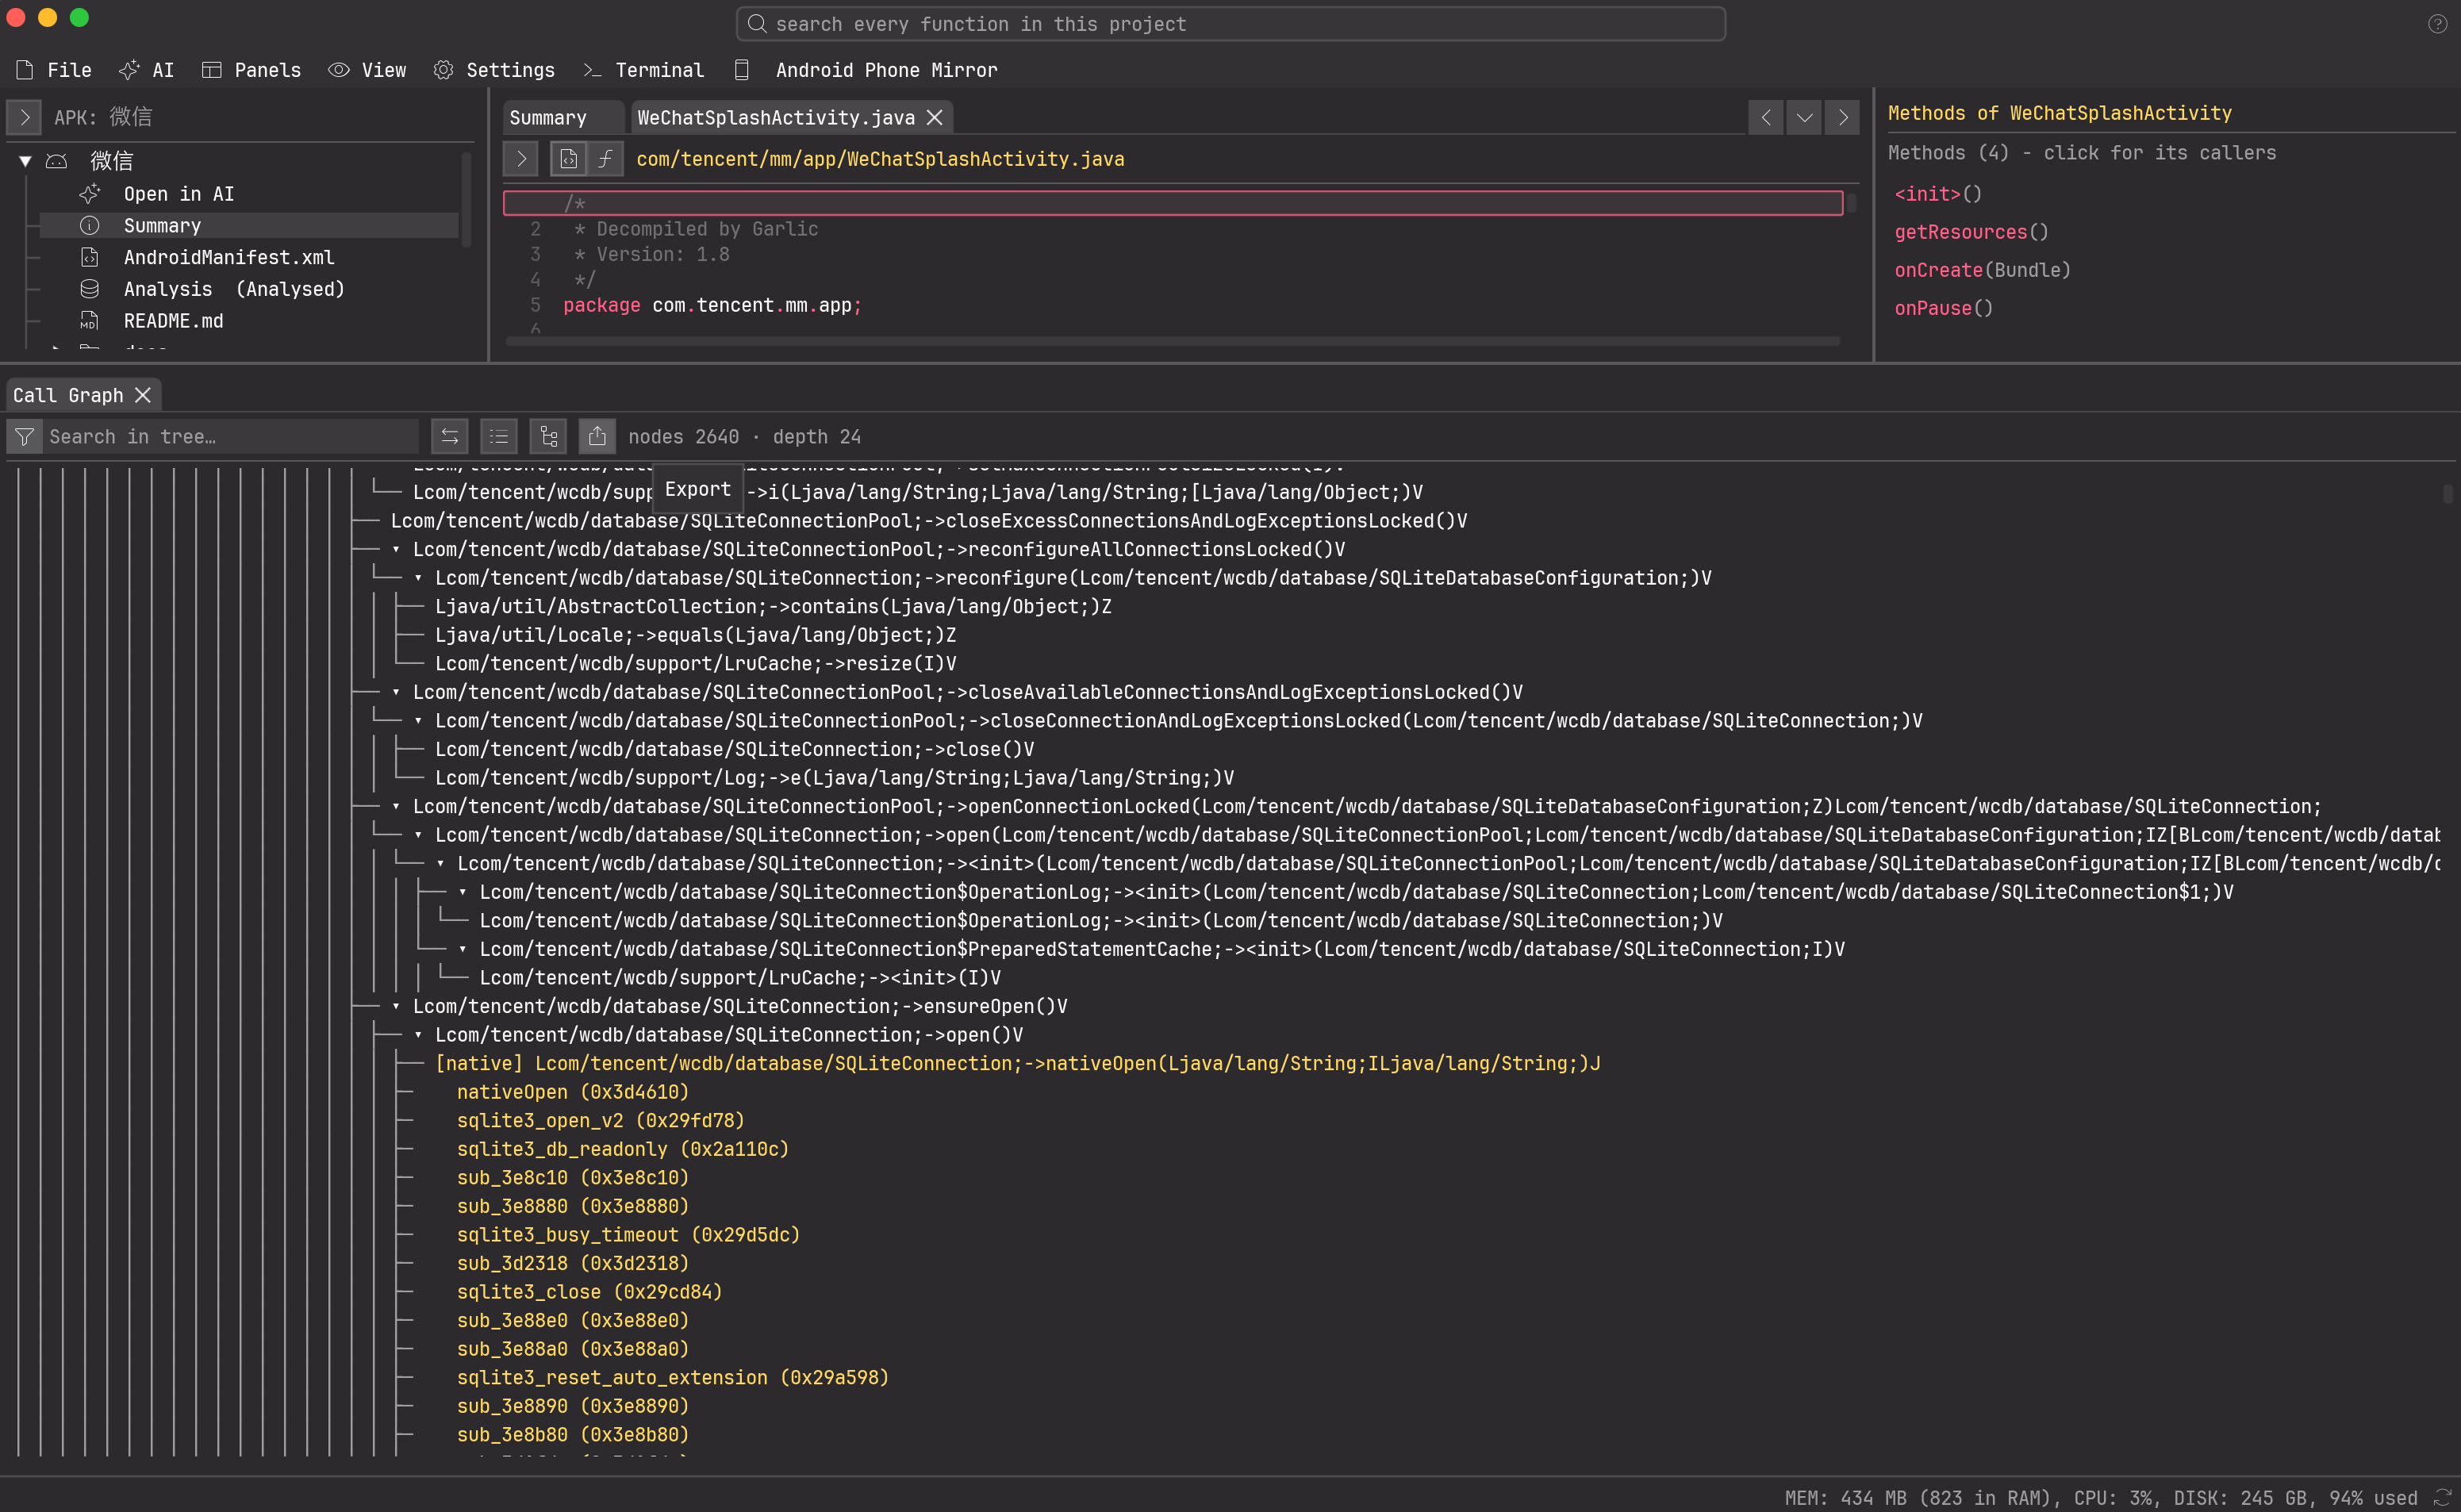
Task: Open the Settings menu
Action: (x=494, y=70)
